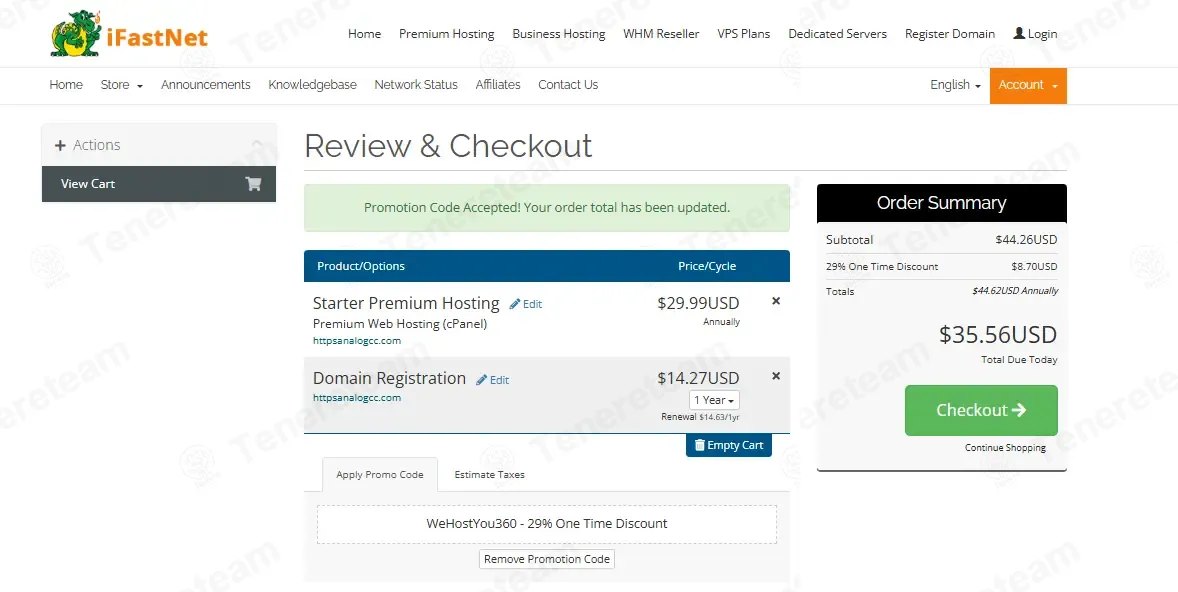This screenshot has width=1178, height=592.
Task: Click httpsanalogcc.com under Starter Premium Hosting
Action: coord(357,340)
